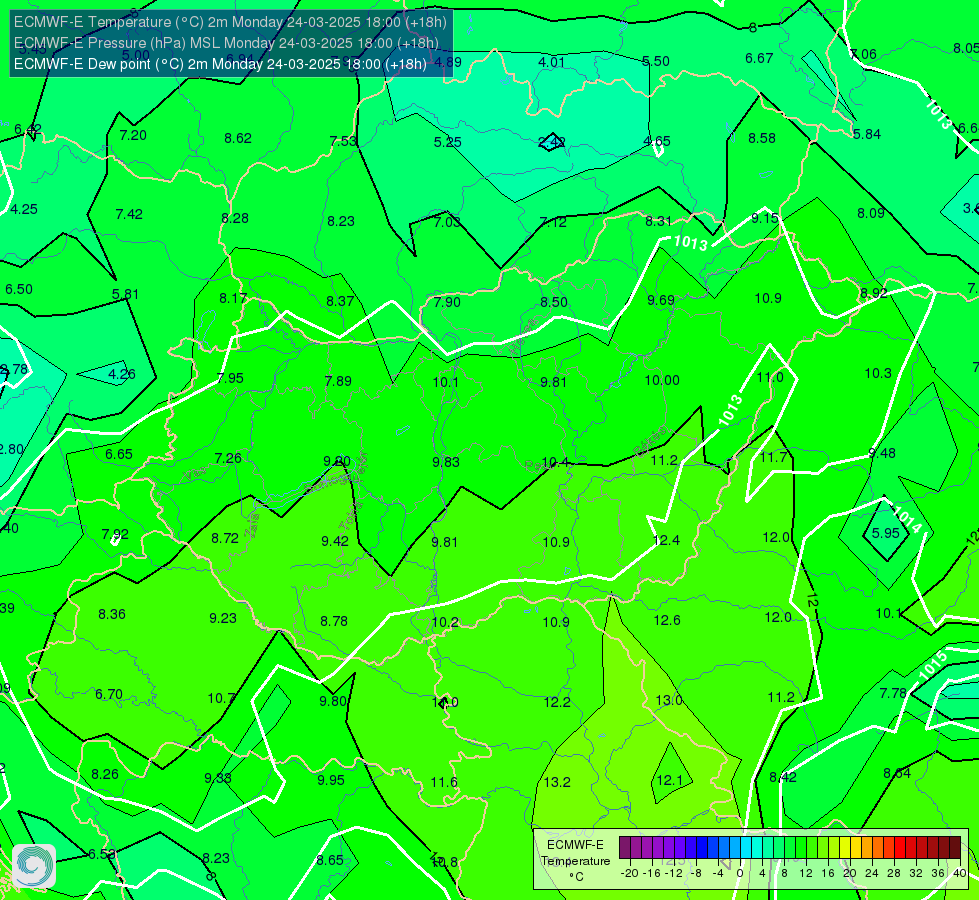Viewport: 979px width, 900px height.
Task: Click the 9.42 dew point value
Action: pos(335,541)
